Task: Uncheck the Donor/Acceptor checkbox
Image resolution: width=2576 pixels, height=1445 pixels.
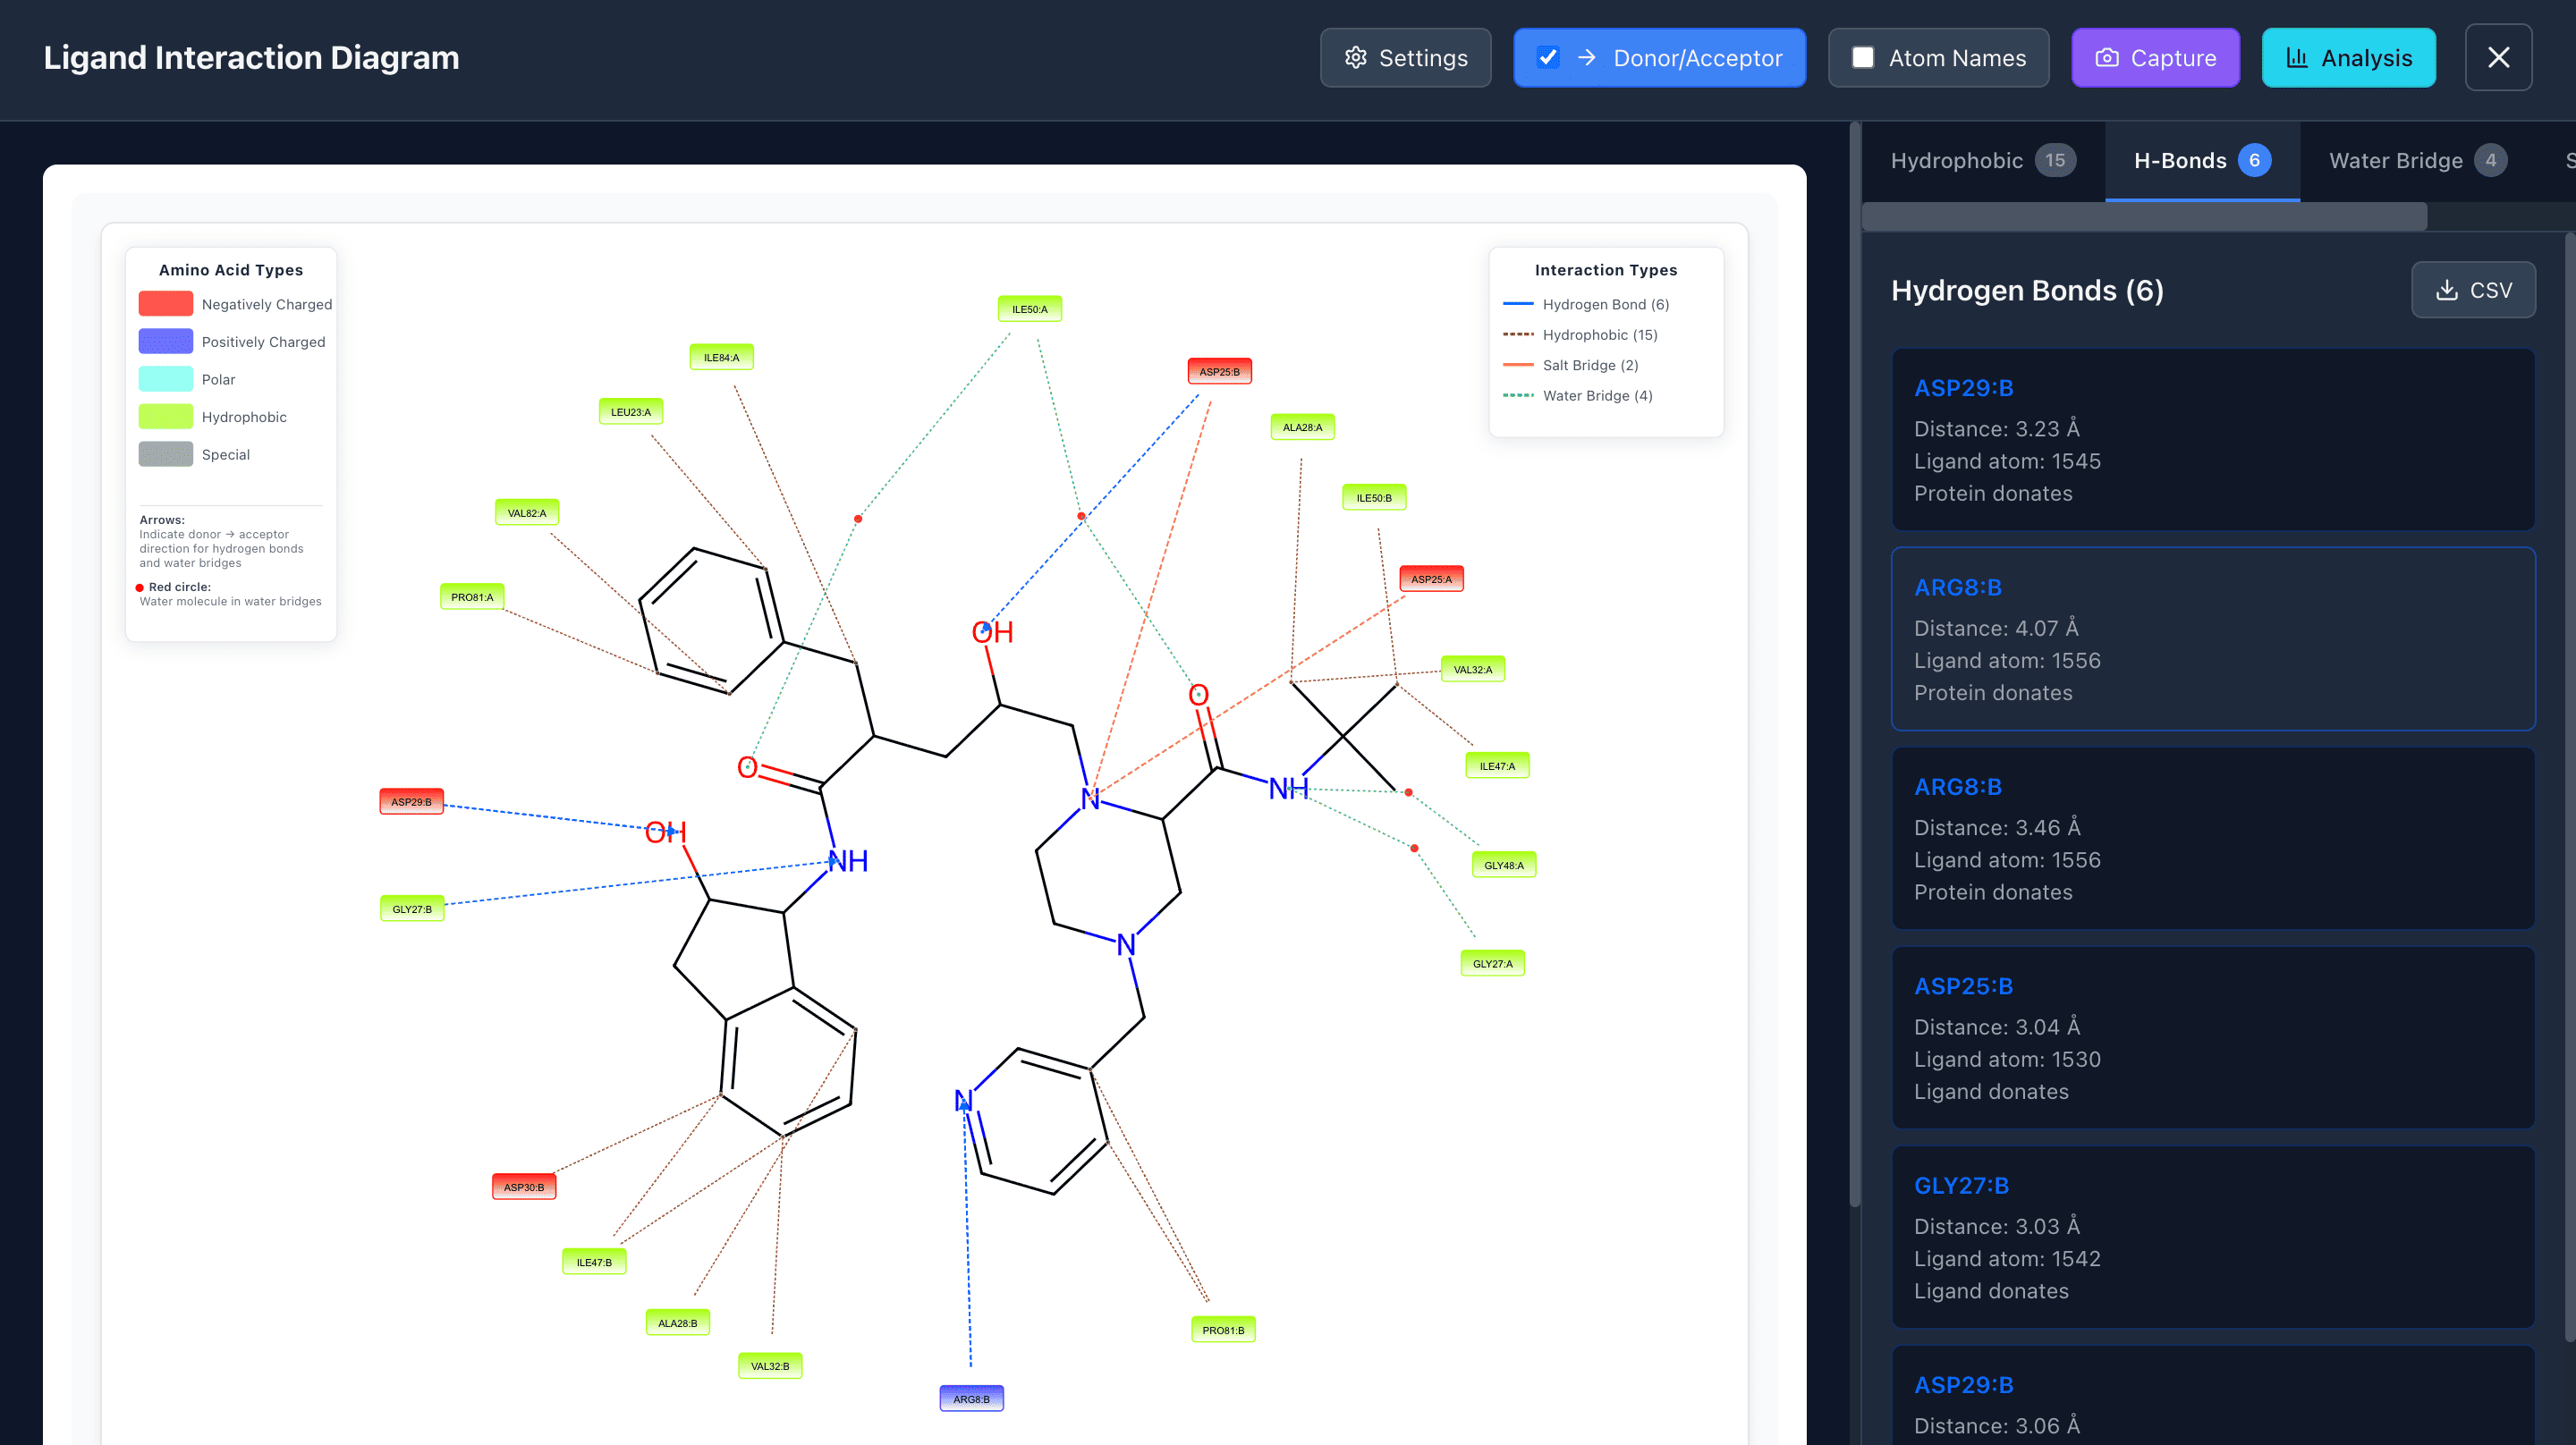Action: coord(1547,57)
